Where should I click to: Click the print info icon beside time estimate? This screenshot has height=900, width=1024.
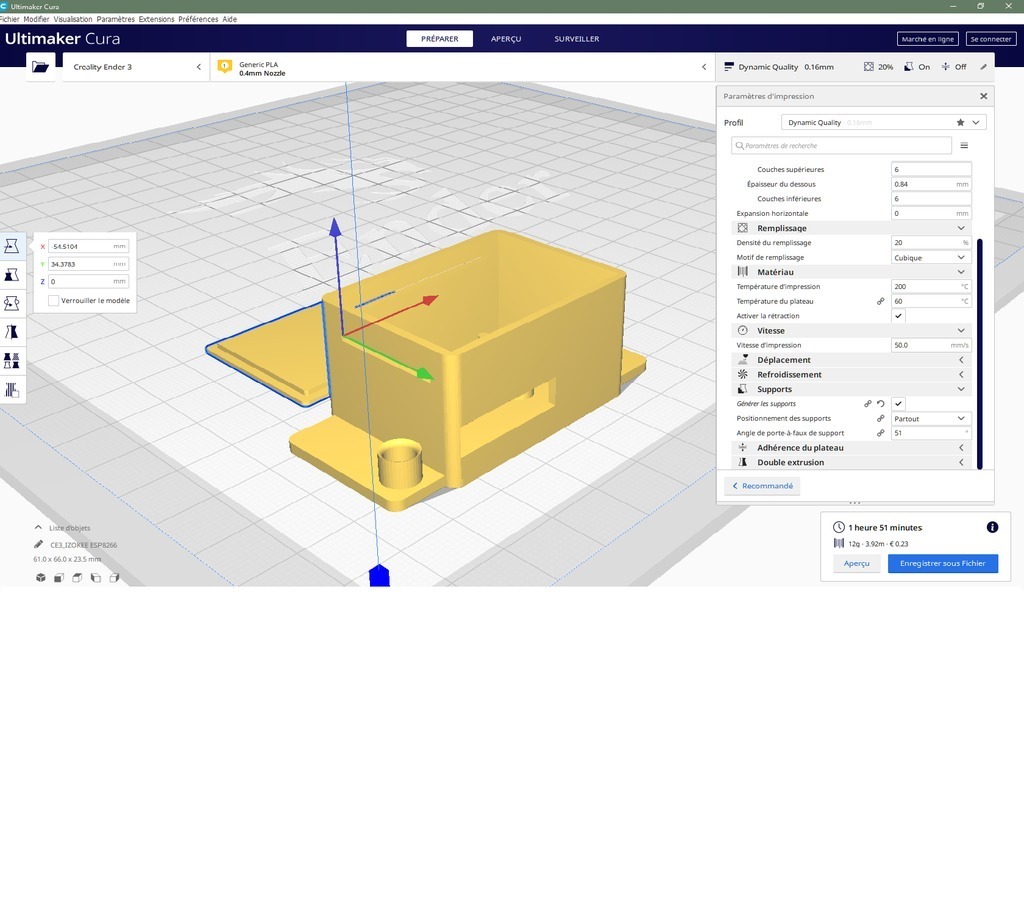pos(992,527)
